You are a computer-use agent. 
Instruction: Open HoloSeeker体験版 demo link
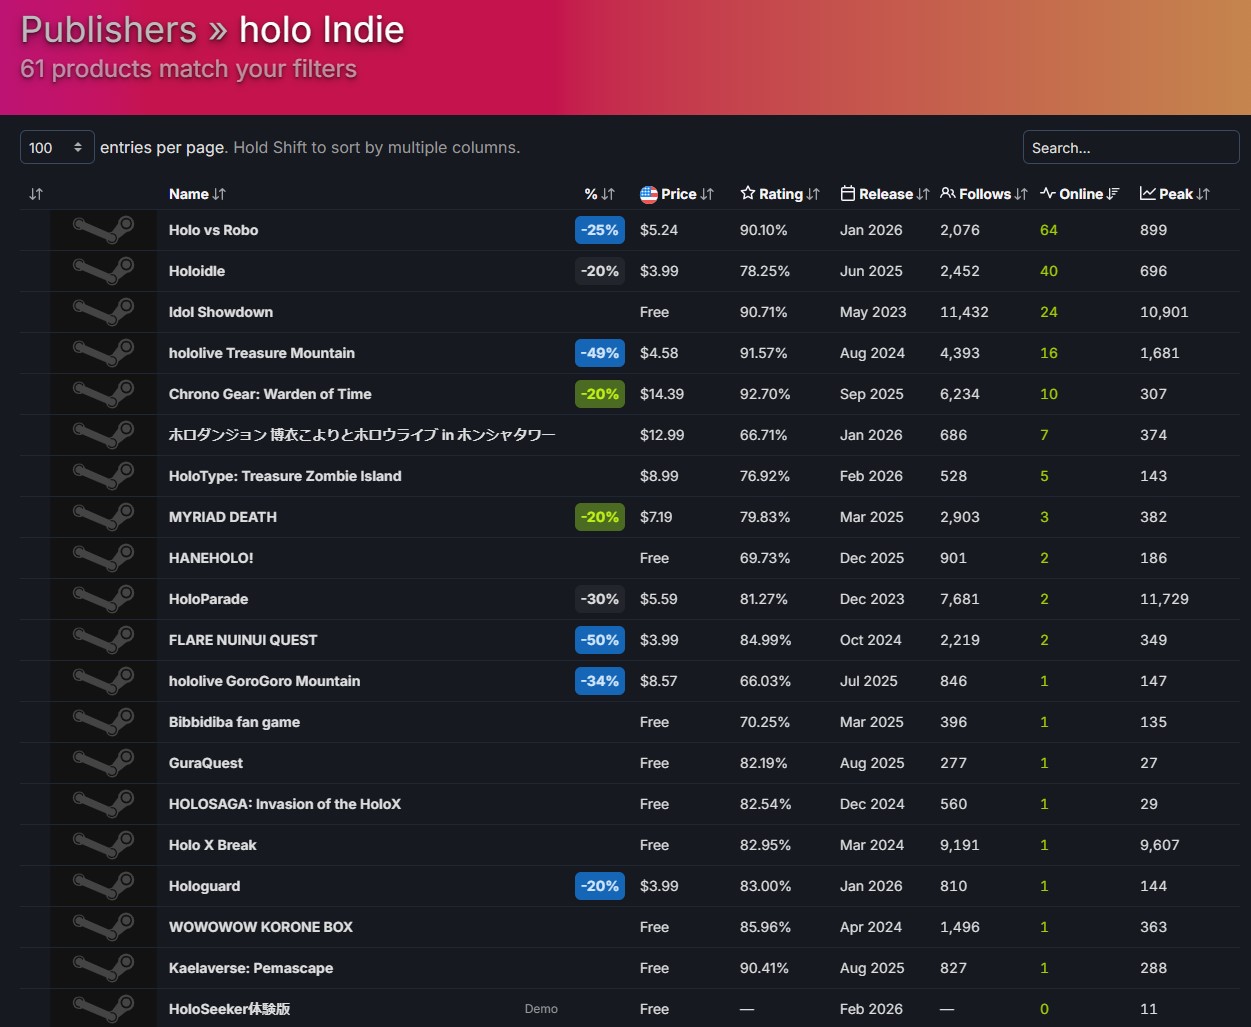229,1009
